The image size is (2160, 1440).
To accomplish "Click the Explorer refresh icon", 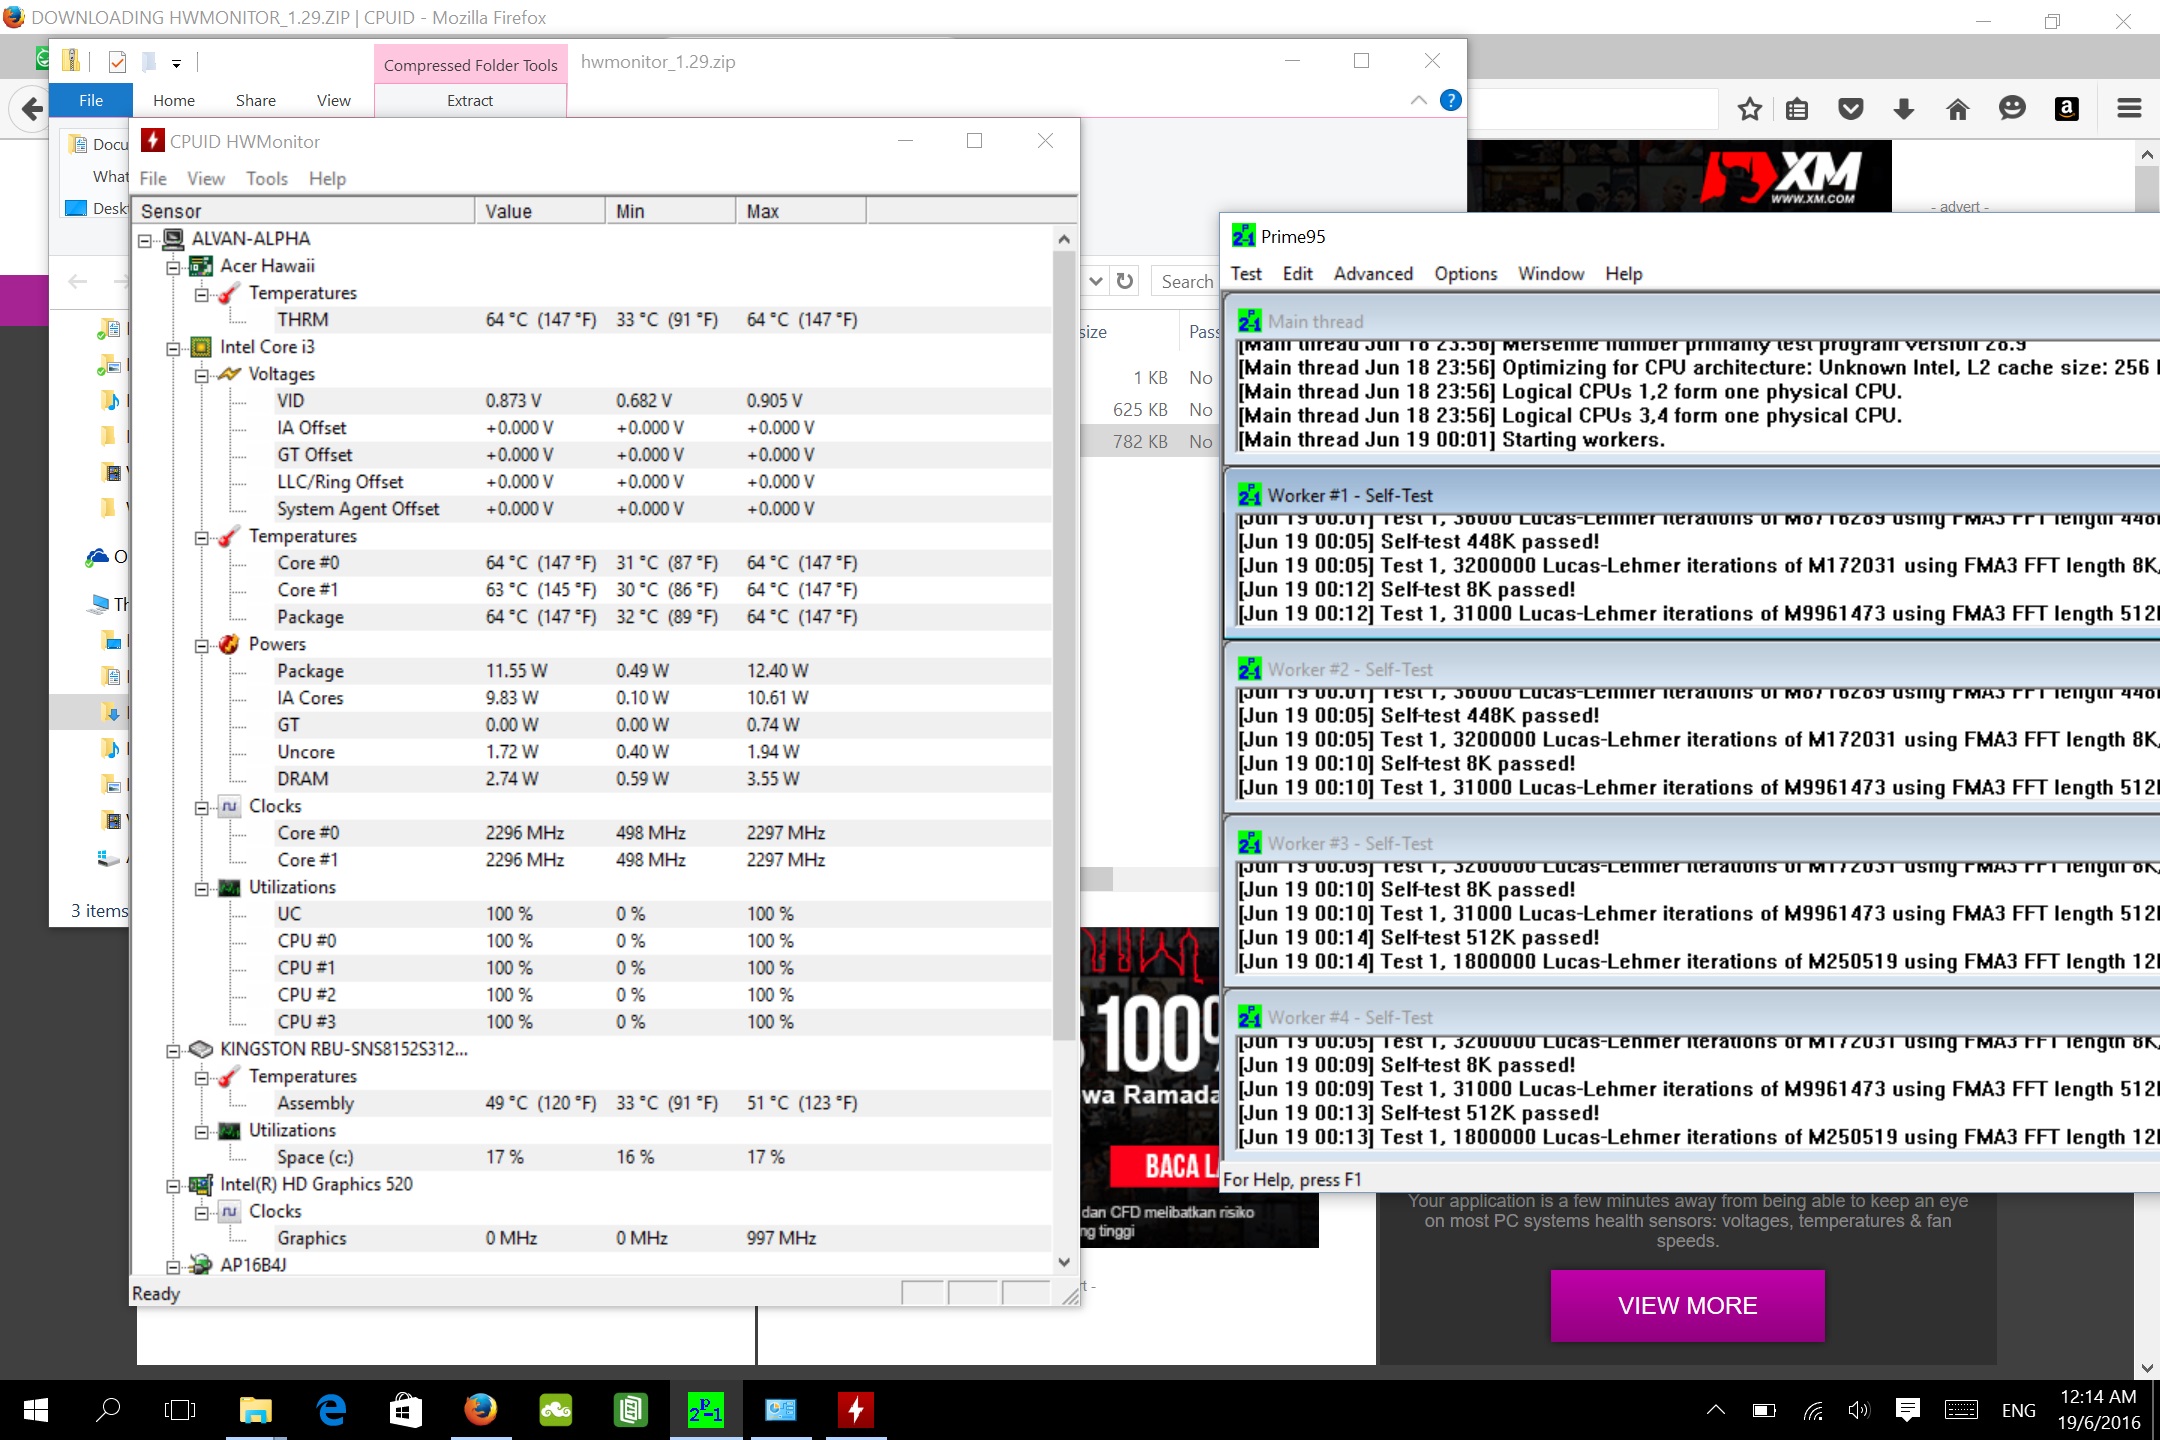I will click(1125, 281).
